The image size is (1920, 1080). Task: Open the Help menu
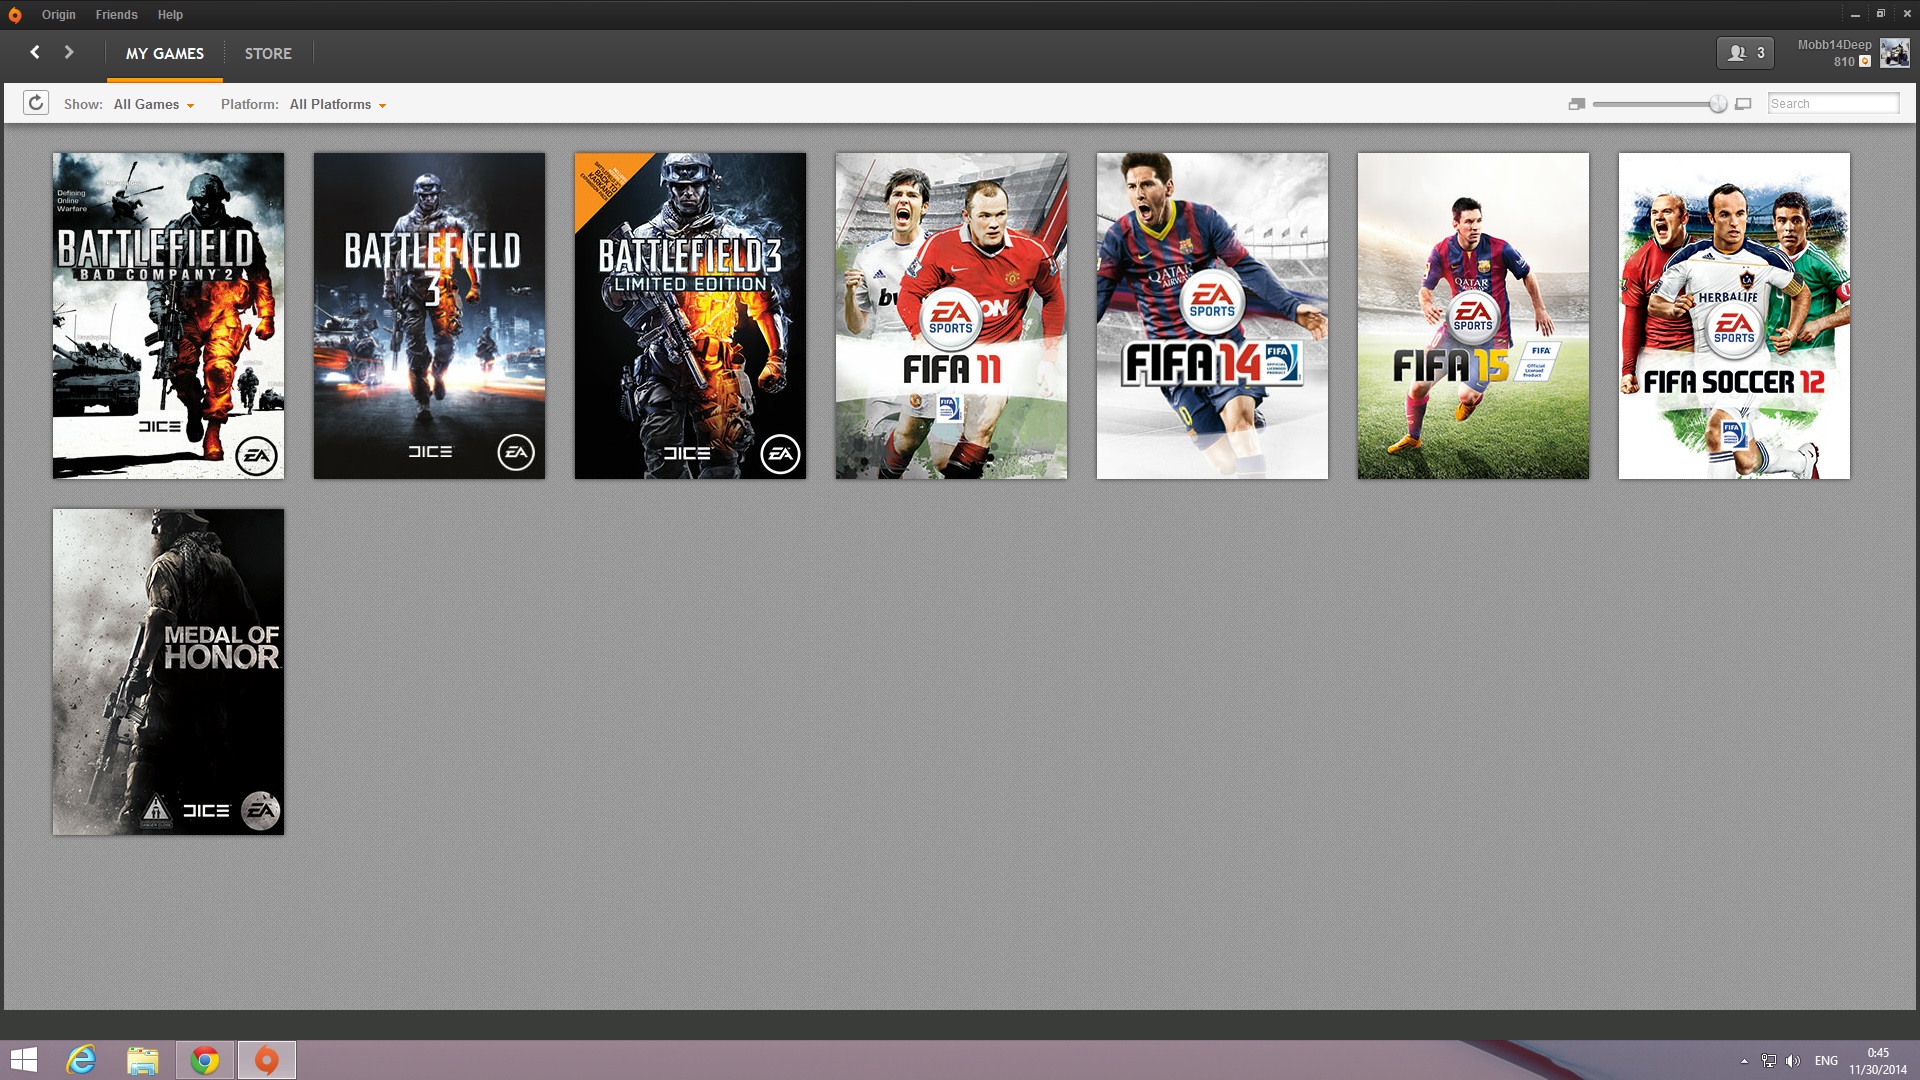(x=170, y=15)
